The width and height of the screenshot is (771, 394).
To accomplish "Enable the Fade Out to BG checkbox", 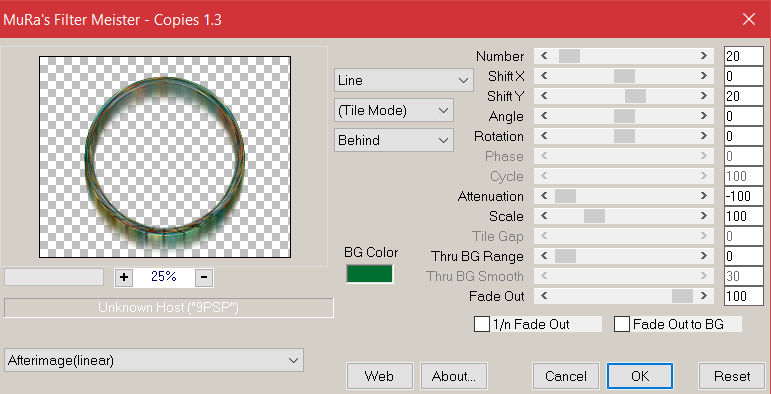I will coord(622,325).
